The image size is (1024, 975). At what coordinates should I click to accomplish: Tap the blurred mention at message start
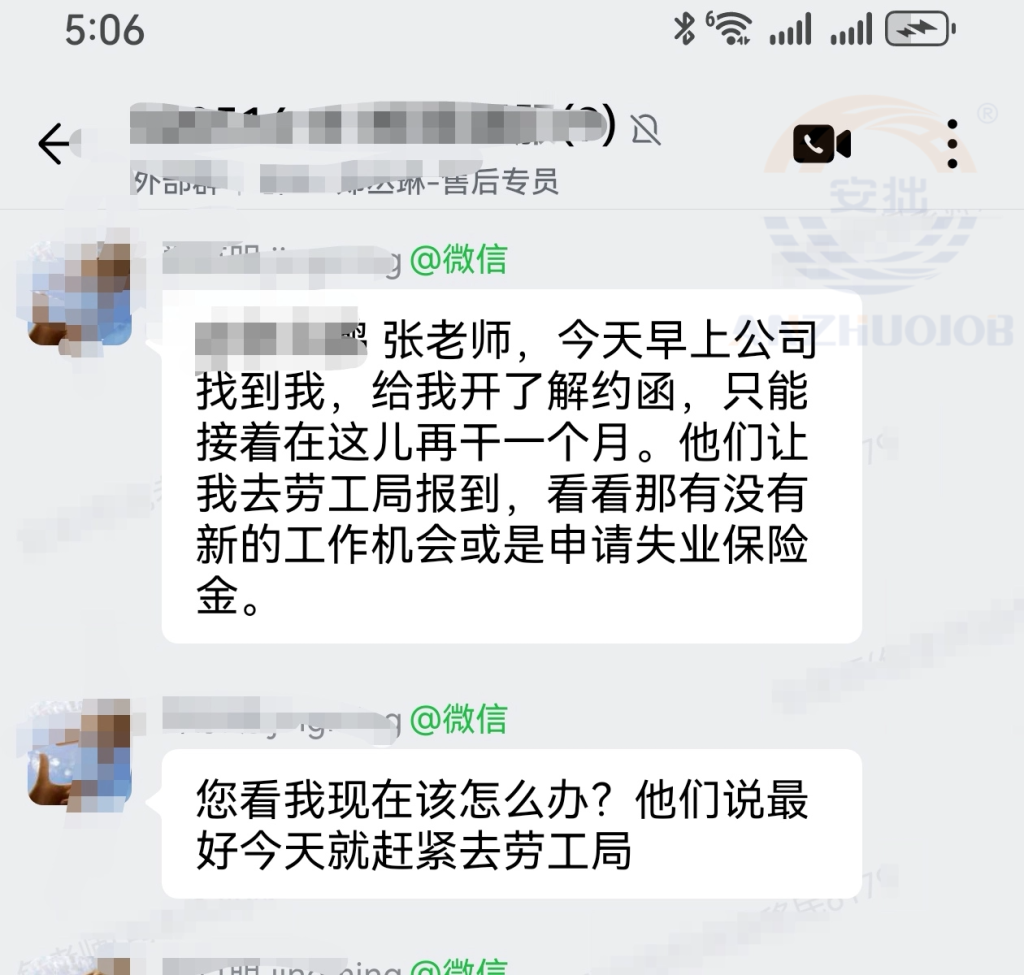click(x=281, y=340)
